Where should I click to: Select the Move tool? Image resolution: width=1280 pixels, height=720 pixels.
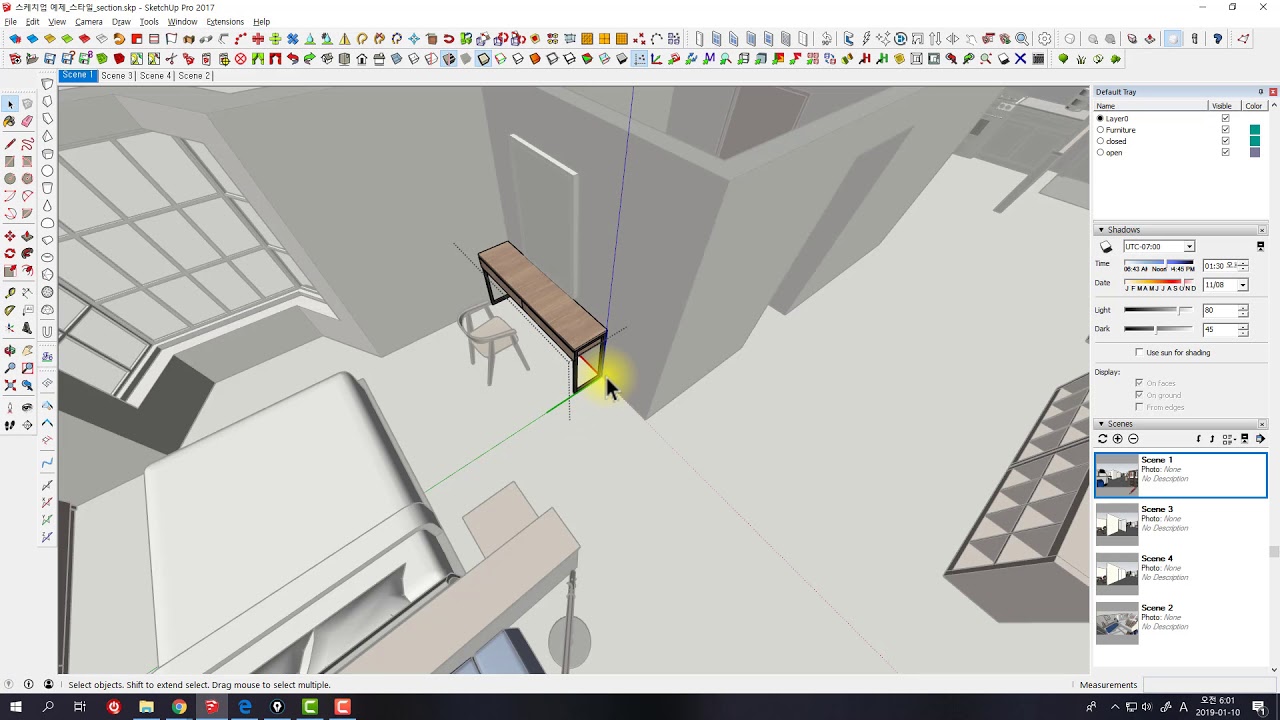point(10,236)
